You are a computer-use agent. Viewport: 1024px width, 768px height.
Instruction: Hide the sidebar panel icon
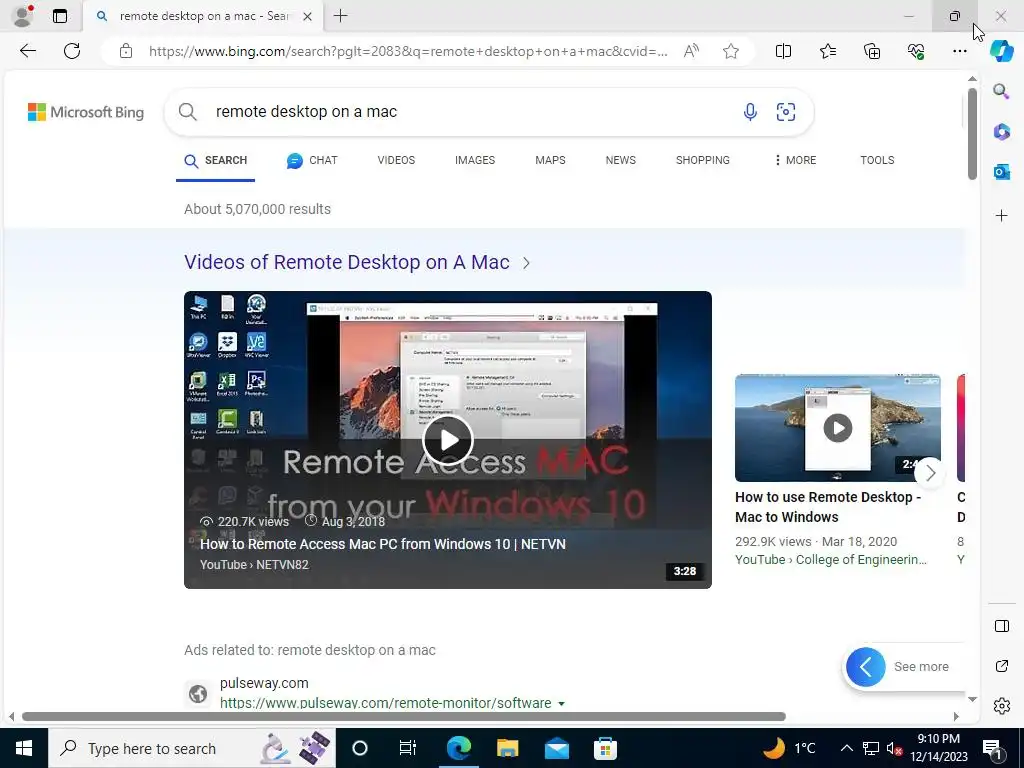1001,626
